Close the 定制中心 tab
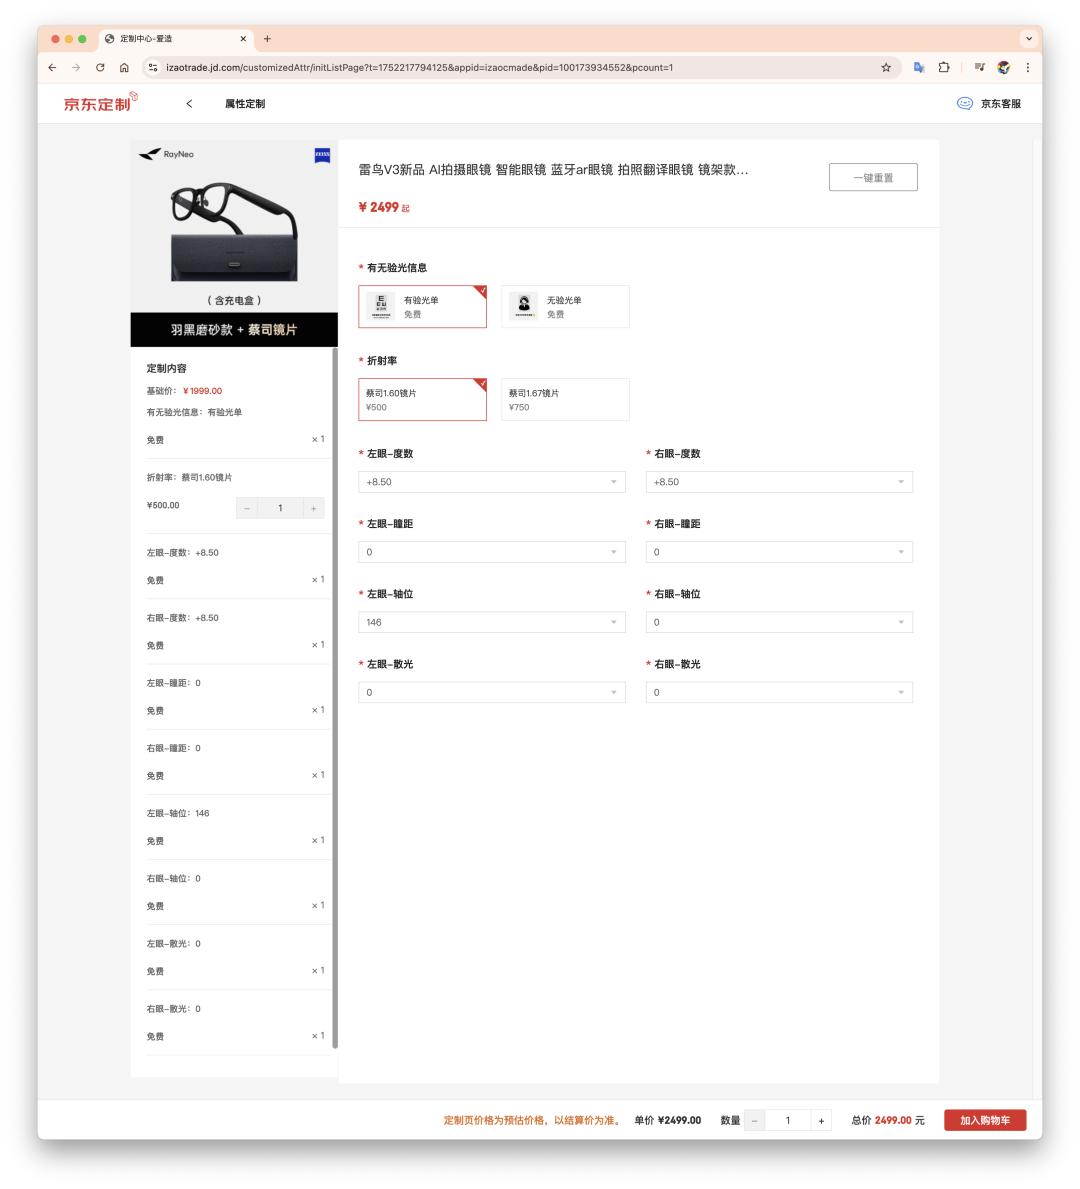The width and height of the screenshot is (1080, 1189). [243, 39]
